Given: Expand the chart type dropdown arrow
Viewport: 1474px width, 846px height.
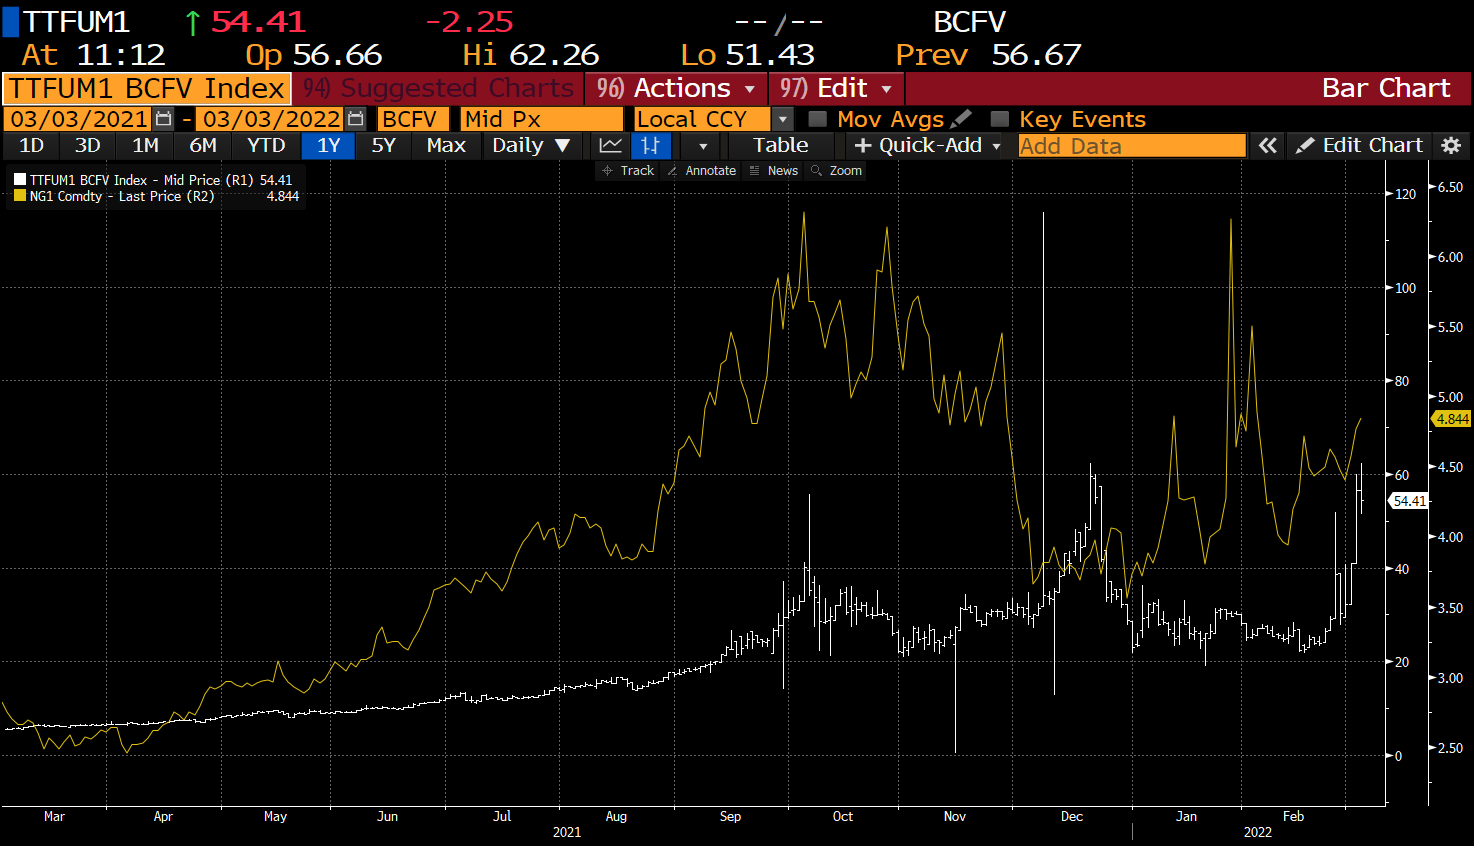Looking at the screenshot, I should 702,145.
